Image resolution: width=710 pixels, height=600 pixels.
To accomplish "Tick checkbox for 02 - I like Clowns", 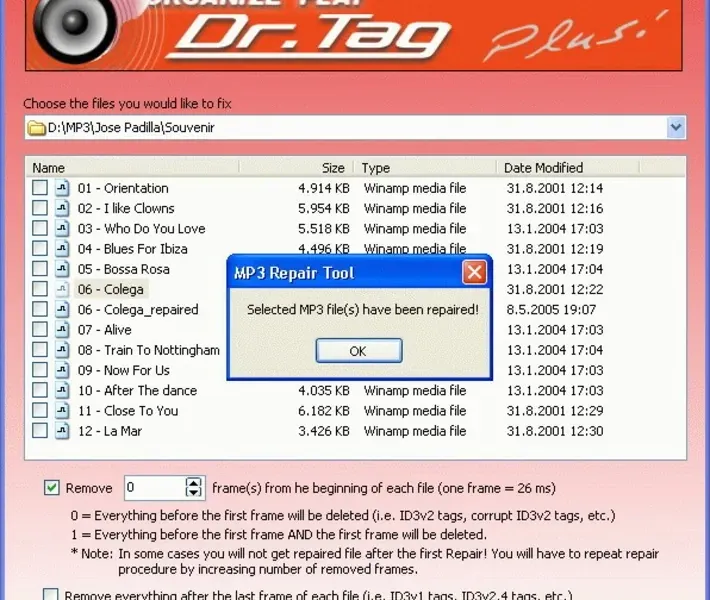I will tap(40, 208).
